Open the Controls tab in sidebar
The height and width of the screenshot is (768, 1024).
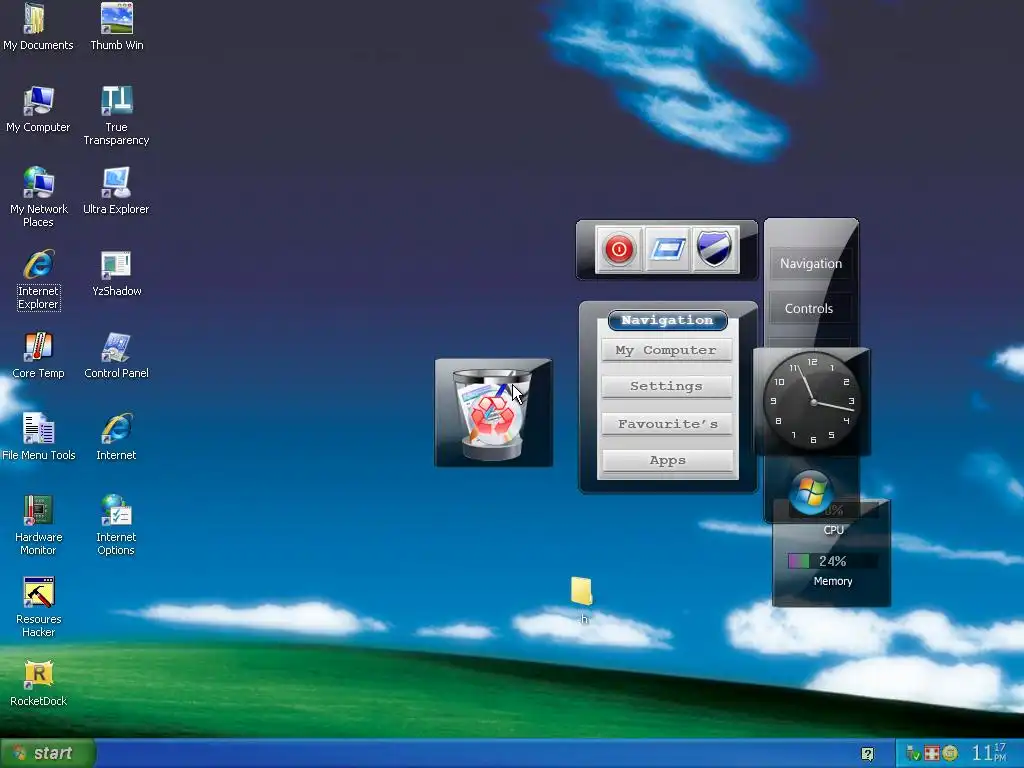[x=809, y=309]
